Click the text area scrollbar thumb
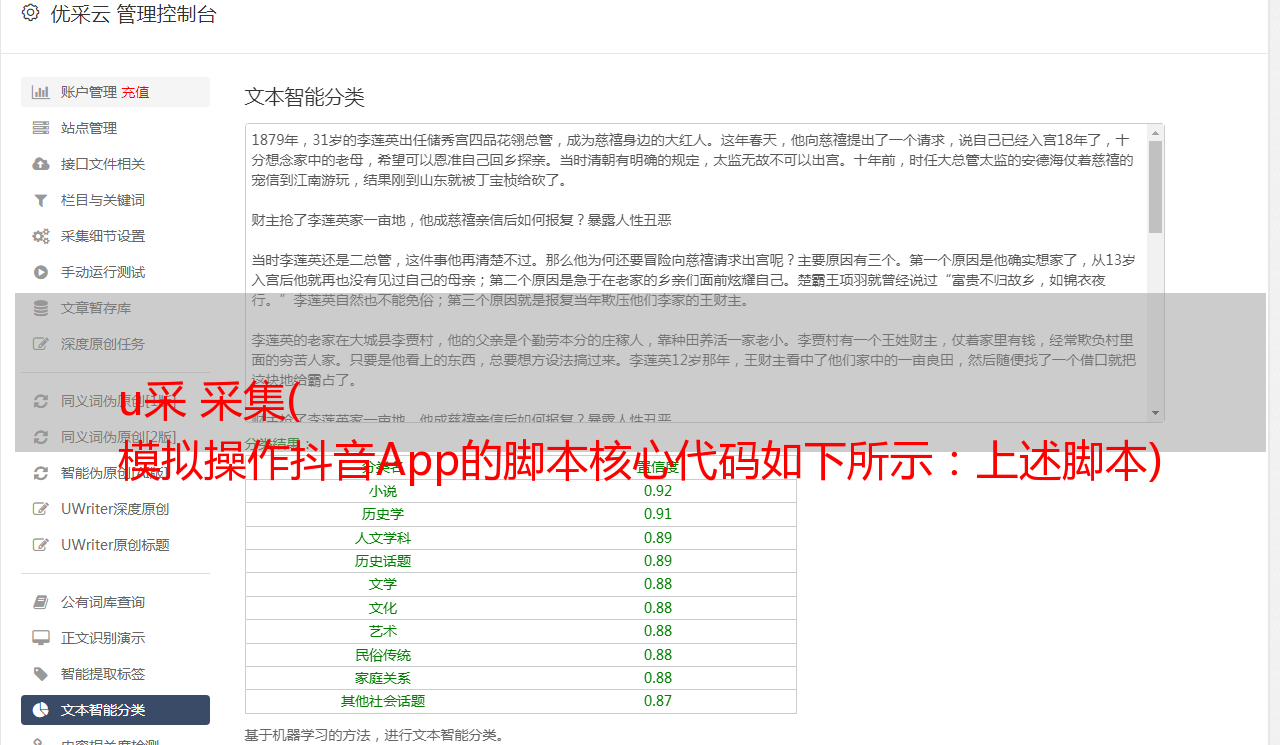This screenshot has width=1280, height=745. pos(1156,186)
